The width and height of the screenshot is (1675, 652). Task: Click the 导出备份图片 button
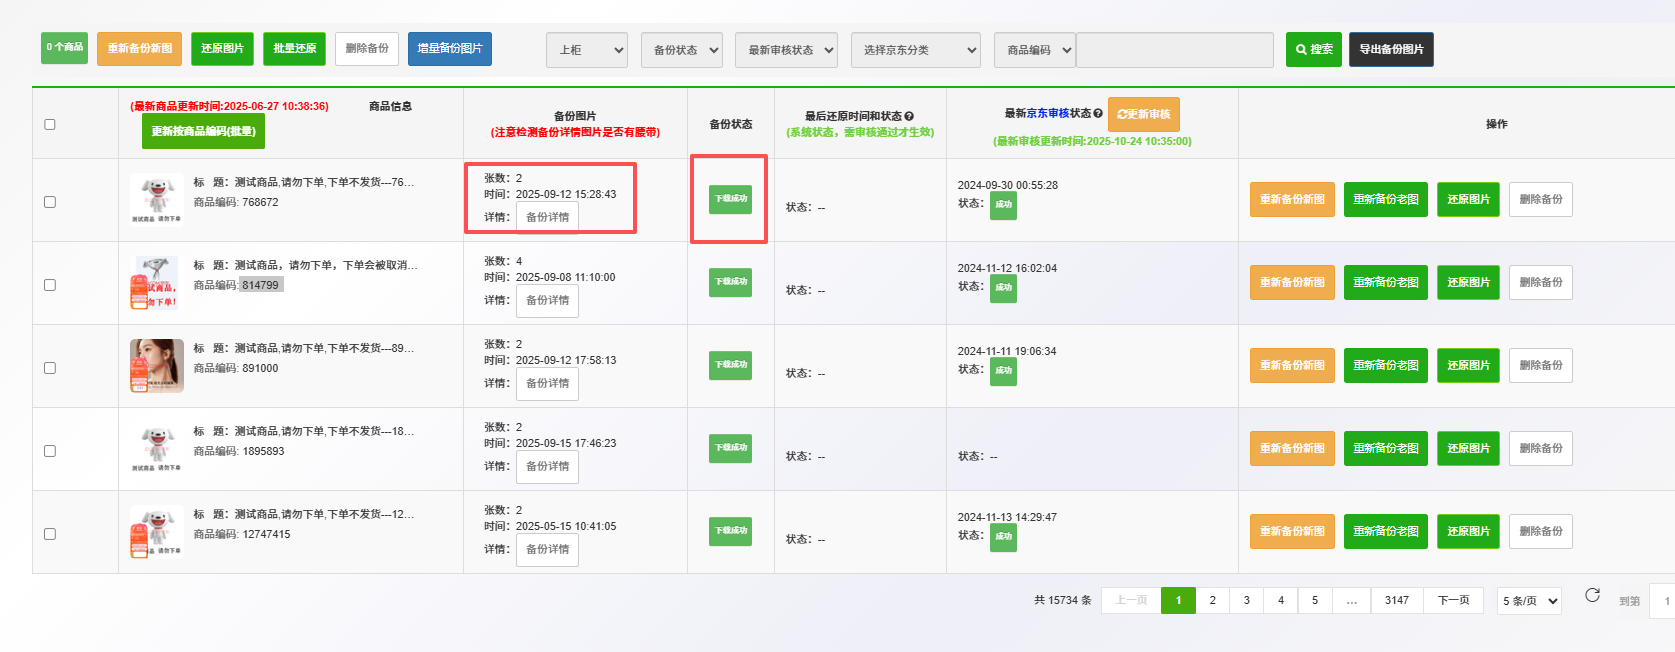[1390, 49]
